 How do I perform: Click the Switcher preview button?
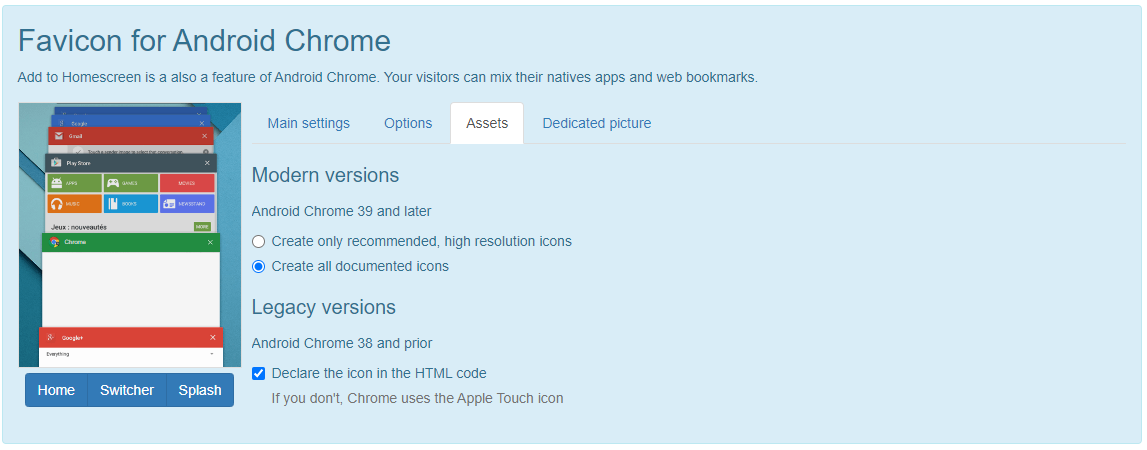pyautogui.click(x=127, y=390)
